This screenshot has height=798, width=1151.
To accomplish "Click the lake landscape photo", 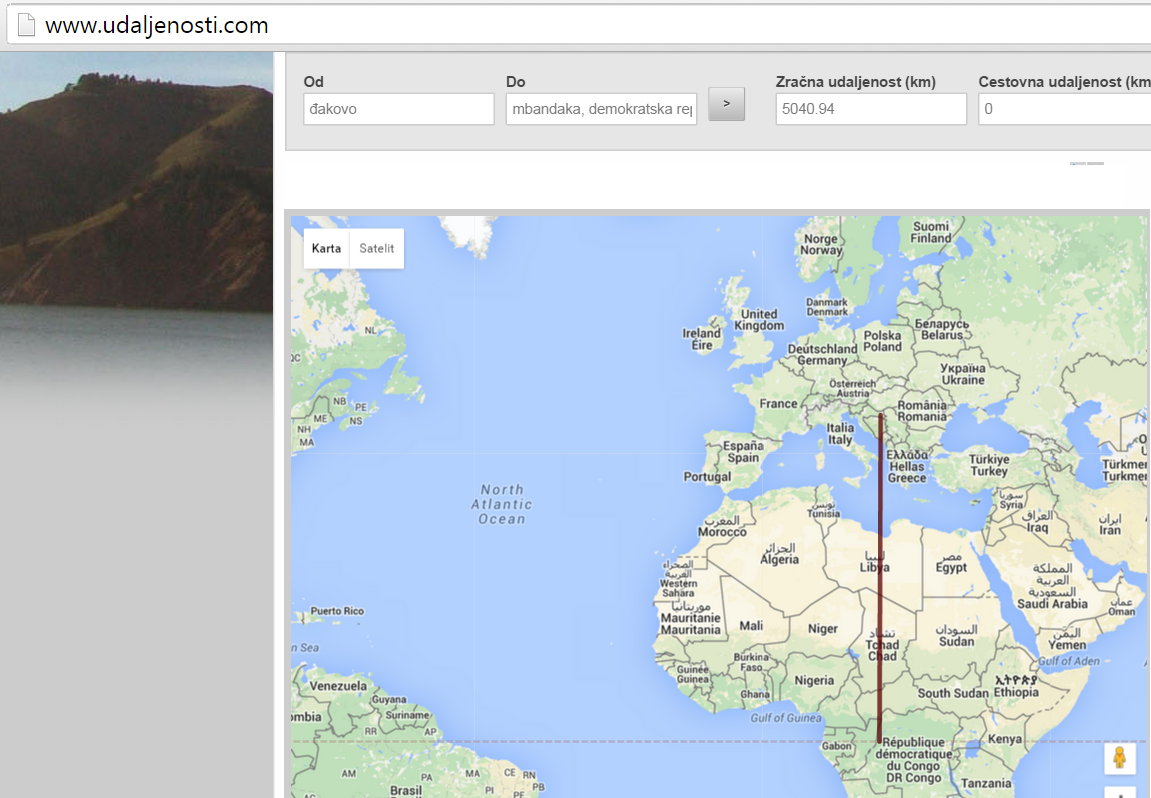I will point(137,213).
